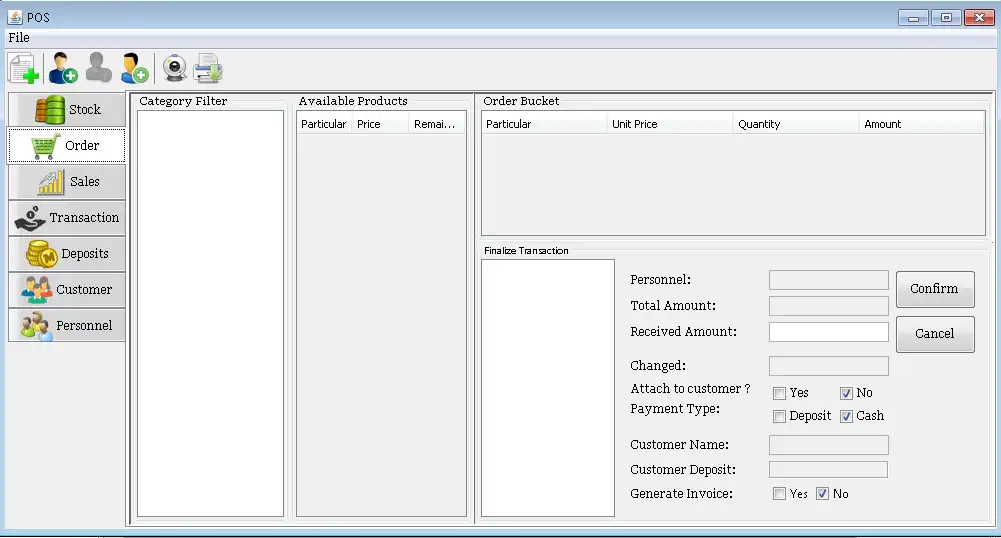The height and width of the screenshot is (538, 1001).
Task: Open the Personnel section
Action: (67, 325)
